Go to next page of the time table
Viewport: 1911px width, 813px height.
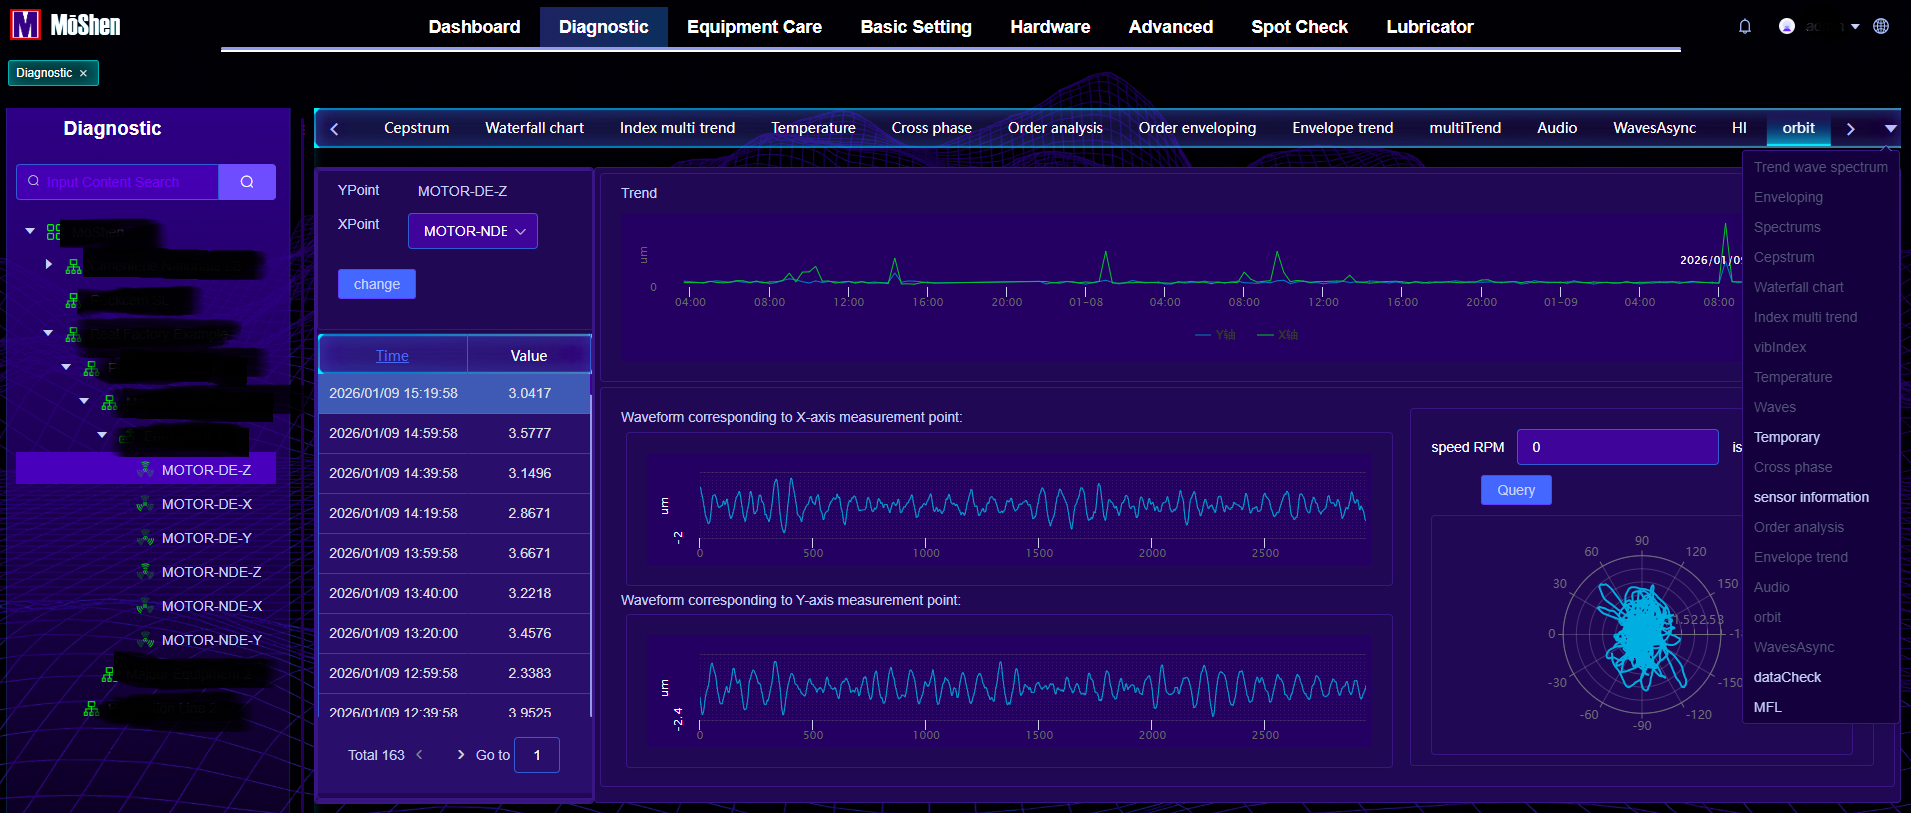pyautogui.click(x=460, y=755)
